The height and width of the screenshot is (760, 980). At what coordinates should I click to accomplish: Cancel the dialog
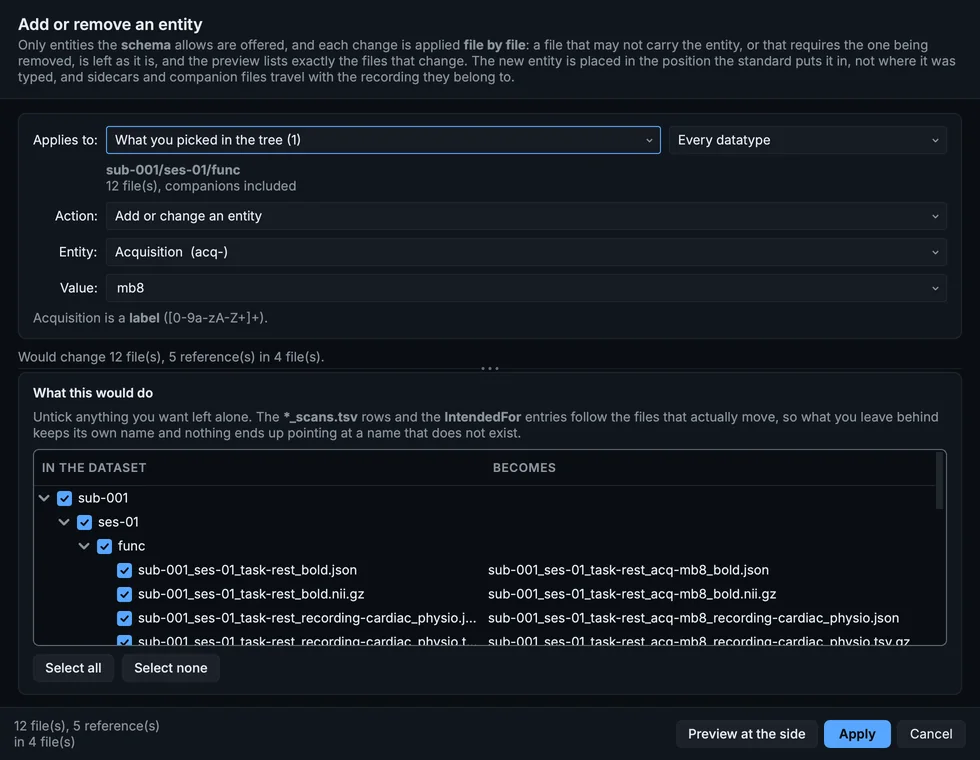pyautogui.click(x=931, y=734)
